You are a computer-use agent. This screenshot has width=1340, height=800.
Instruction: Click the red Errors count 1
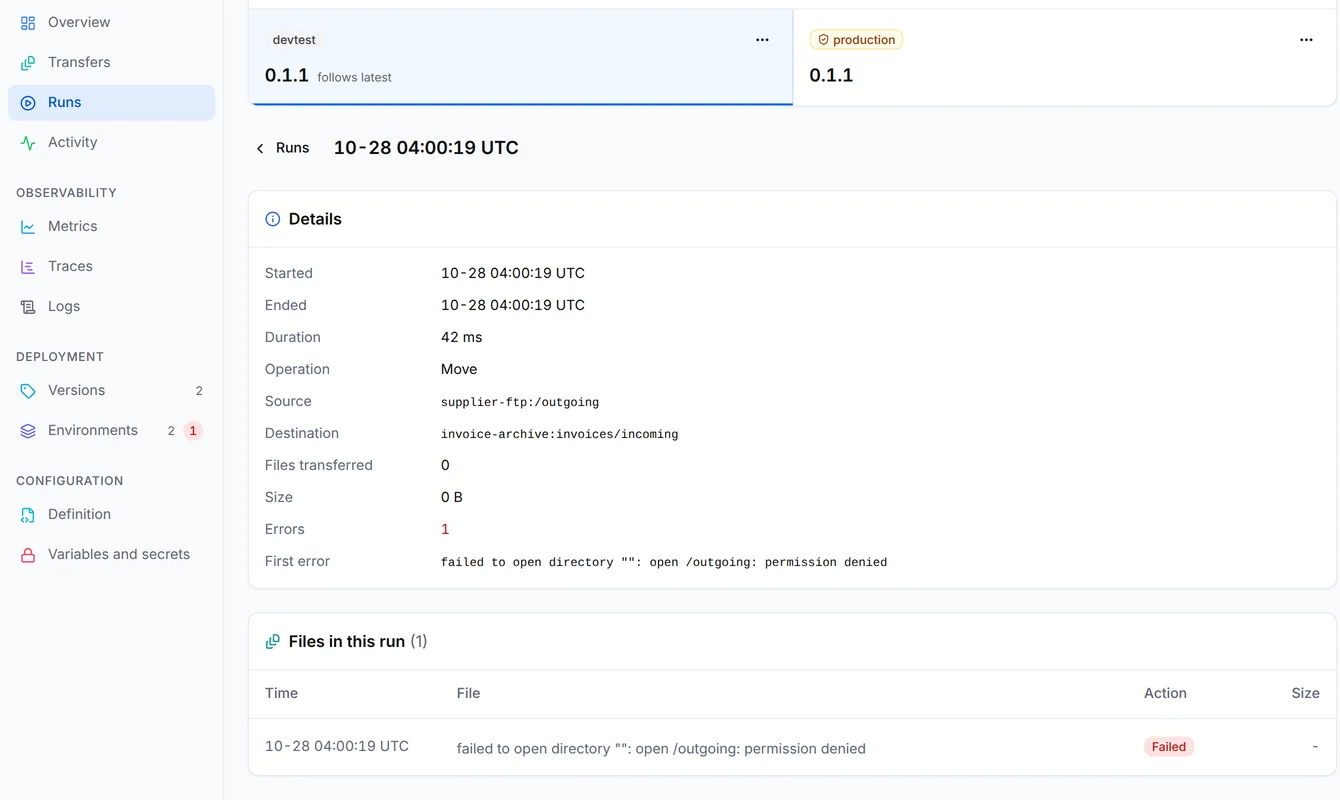(445, 529)
